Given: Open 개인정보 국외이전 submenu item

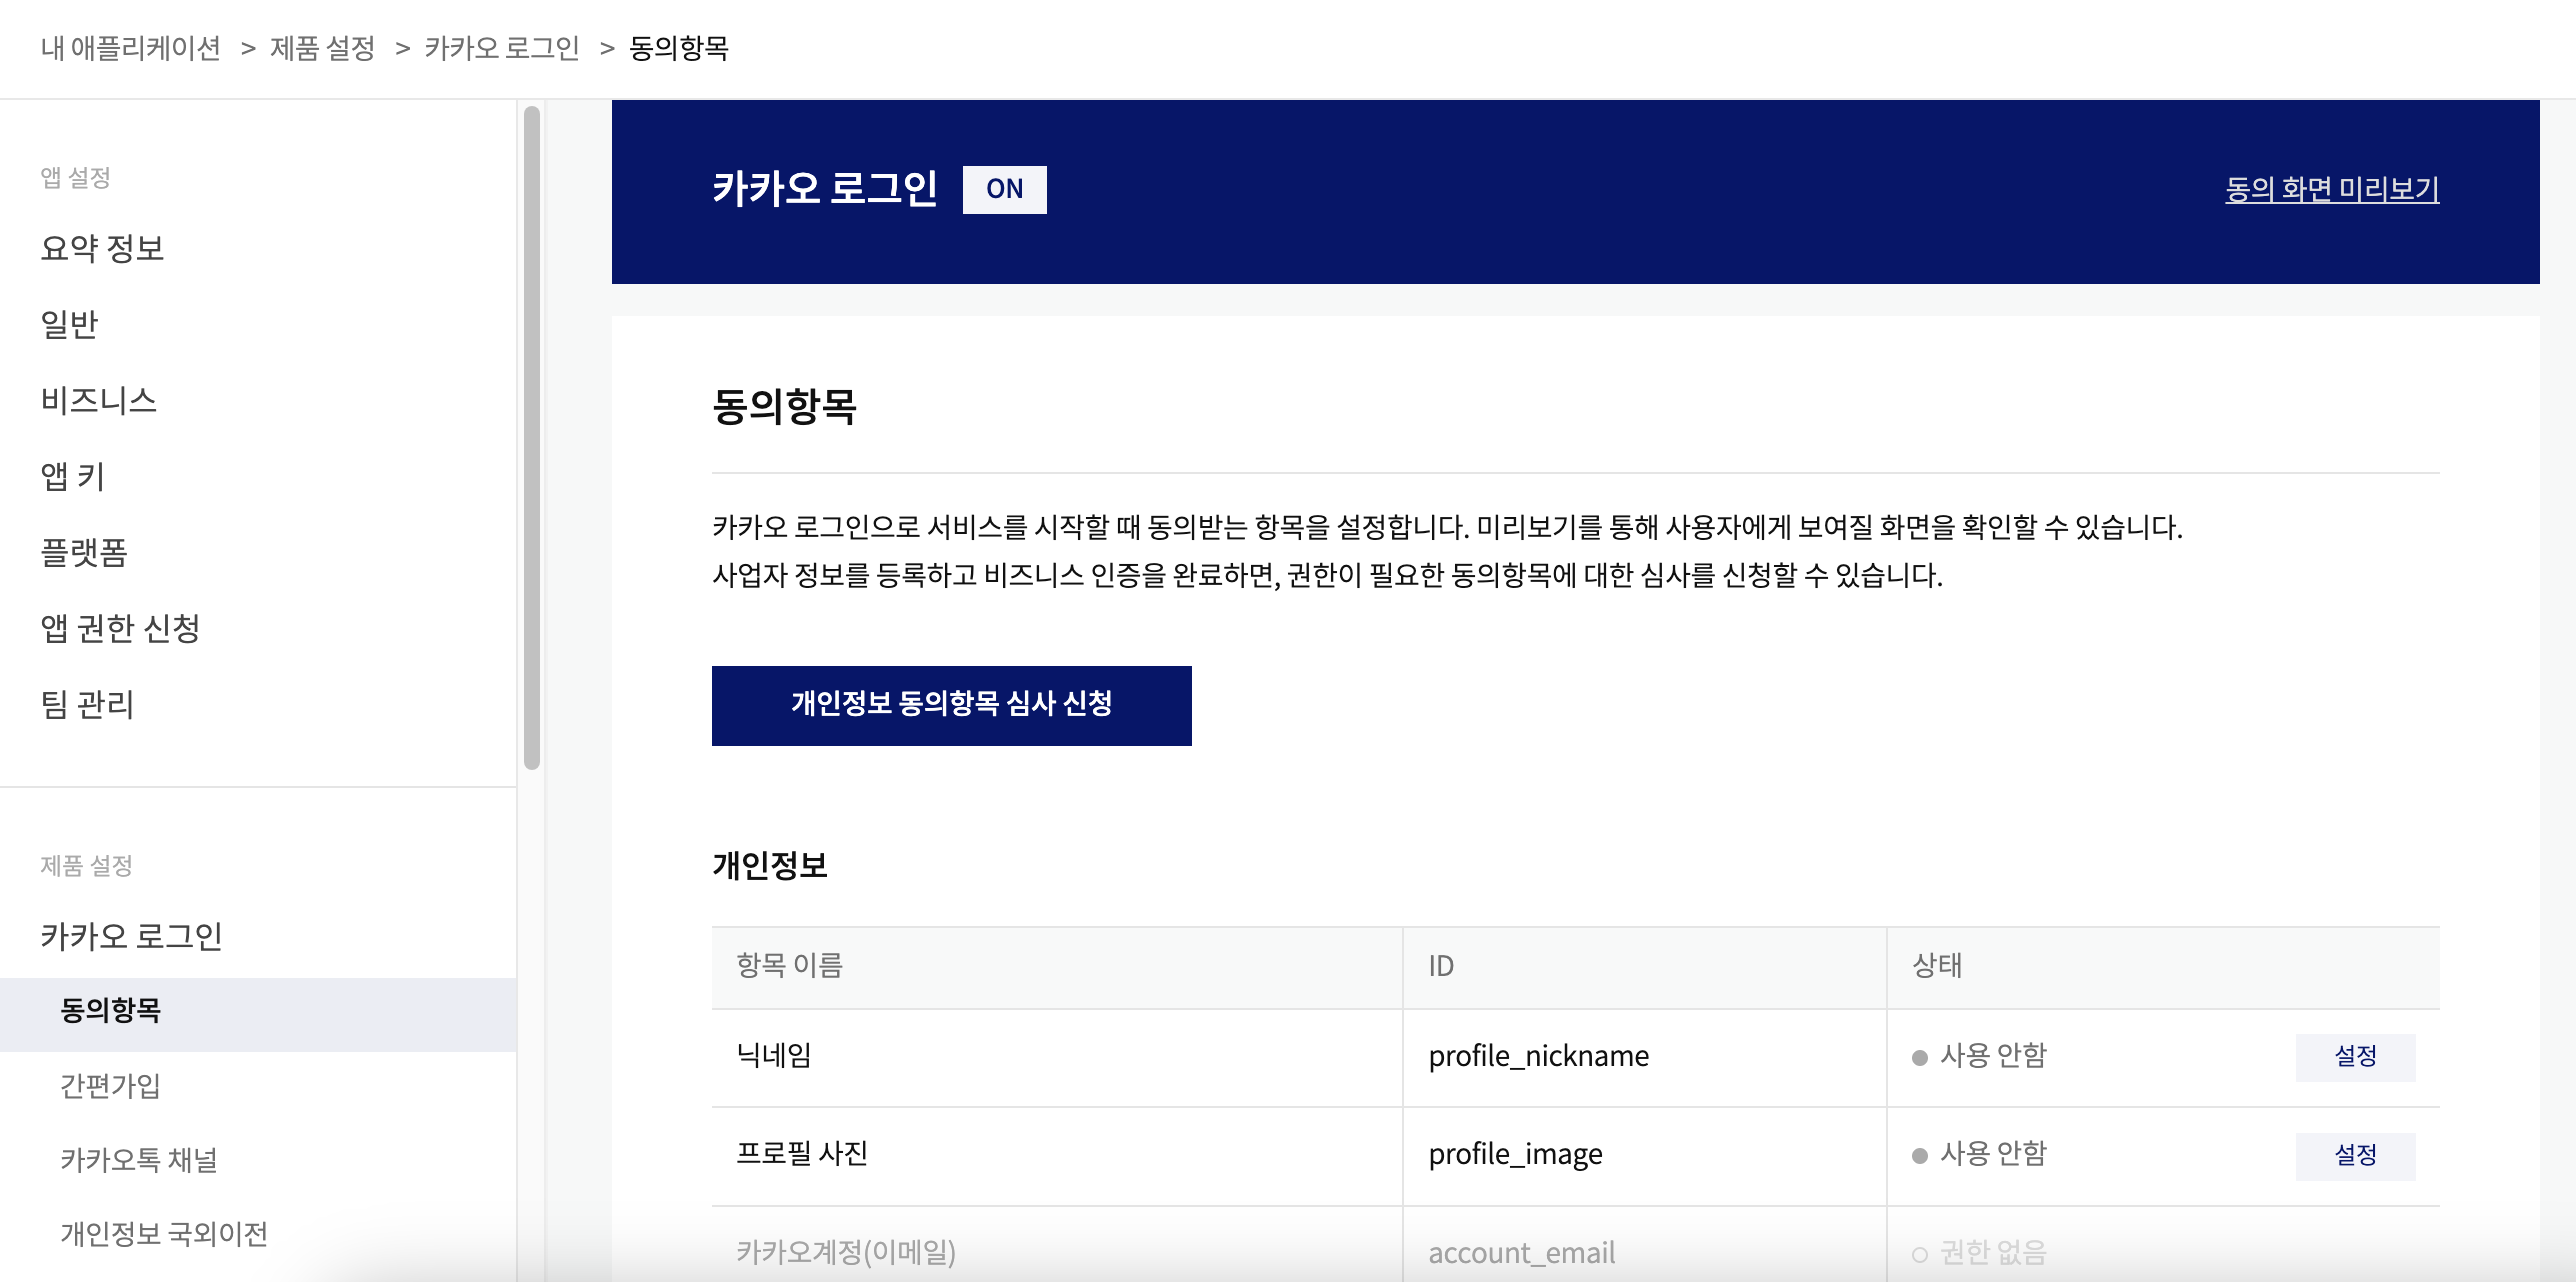Looking at the screenshot, I should click(x=164, y=1234).
